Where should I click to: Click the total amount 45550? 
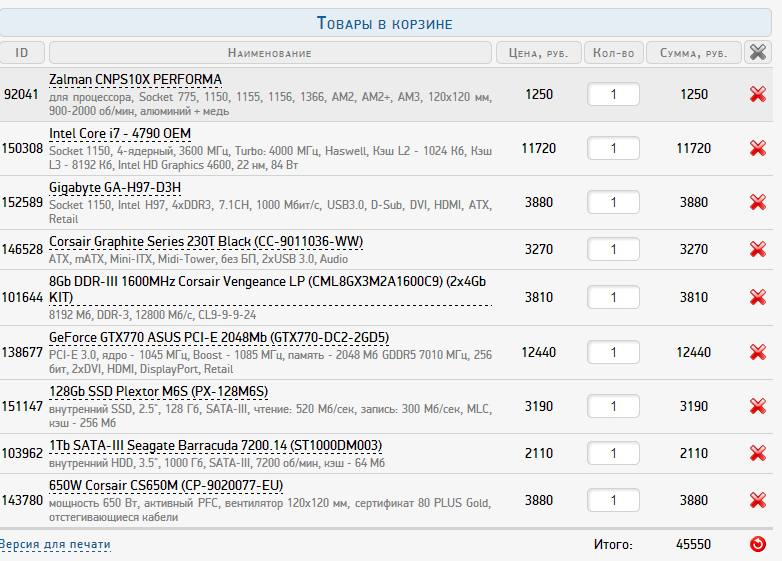(693, 544)
